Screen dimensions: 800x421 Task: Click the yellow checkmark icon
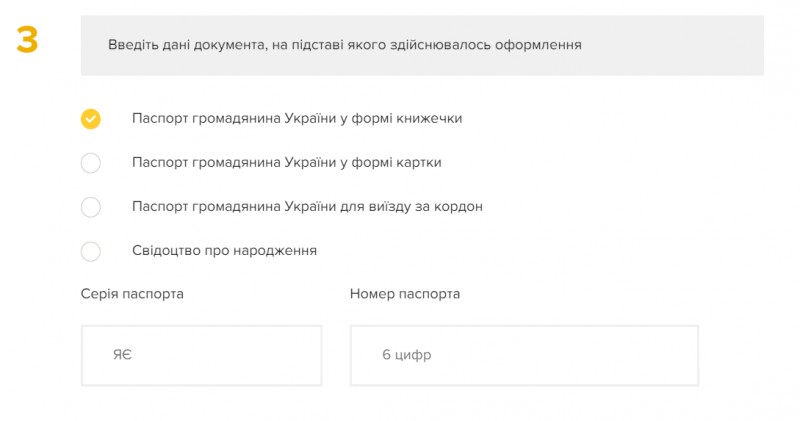91,119
